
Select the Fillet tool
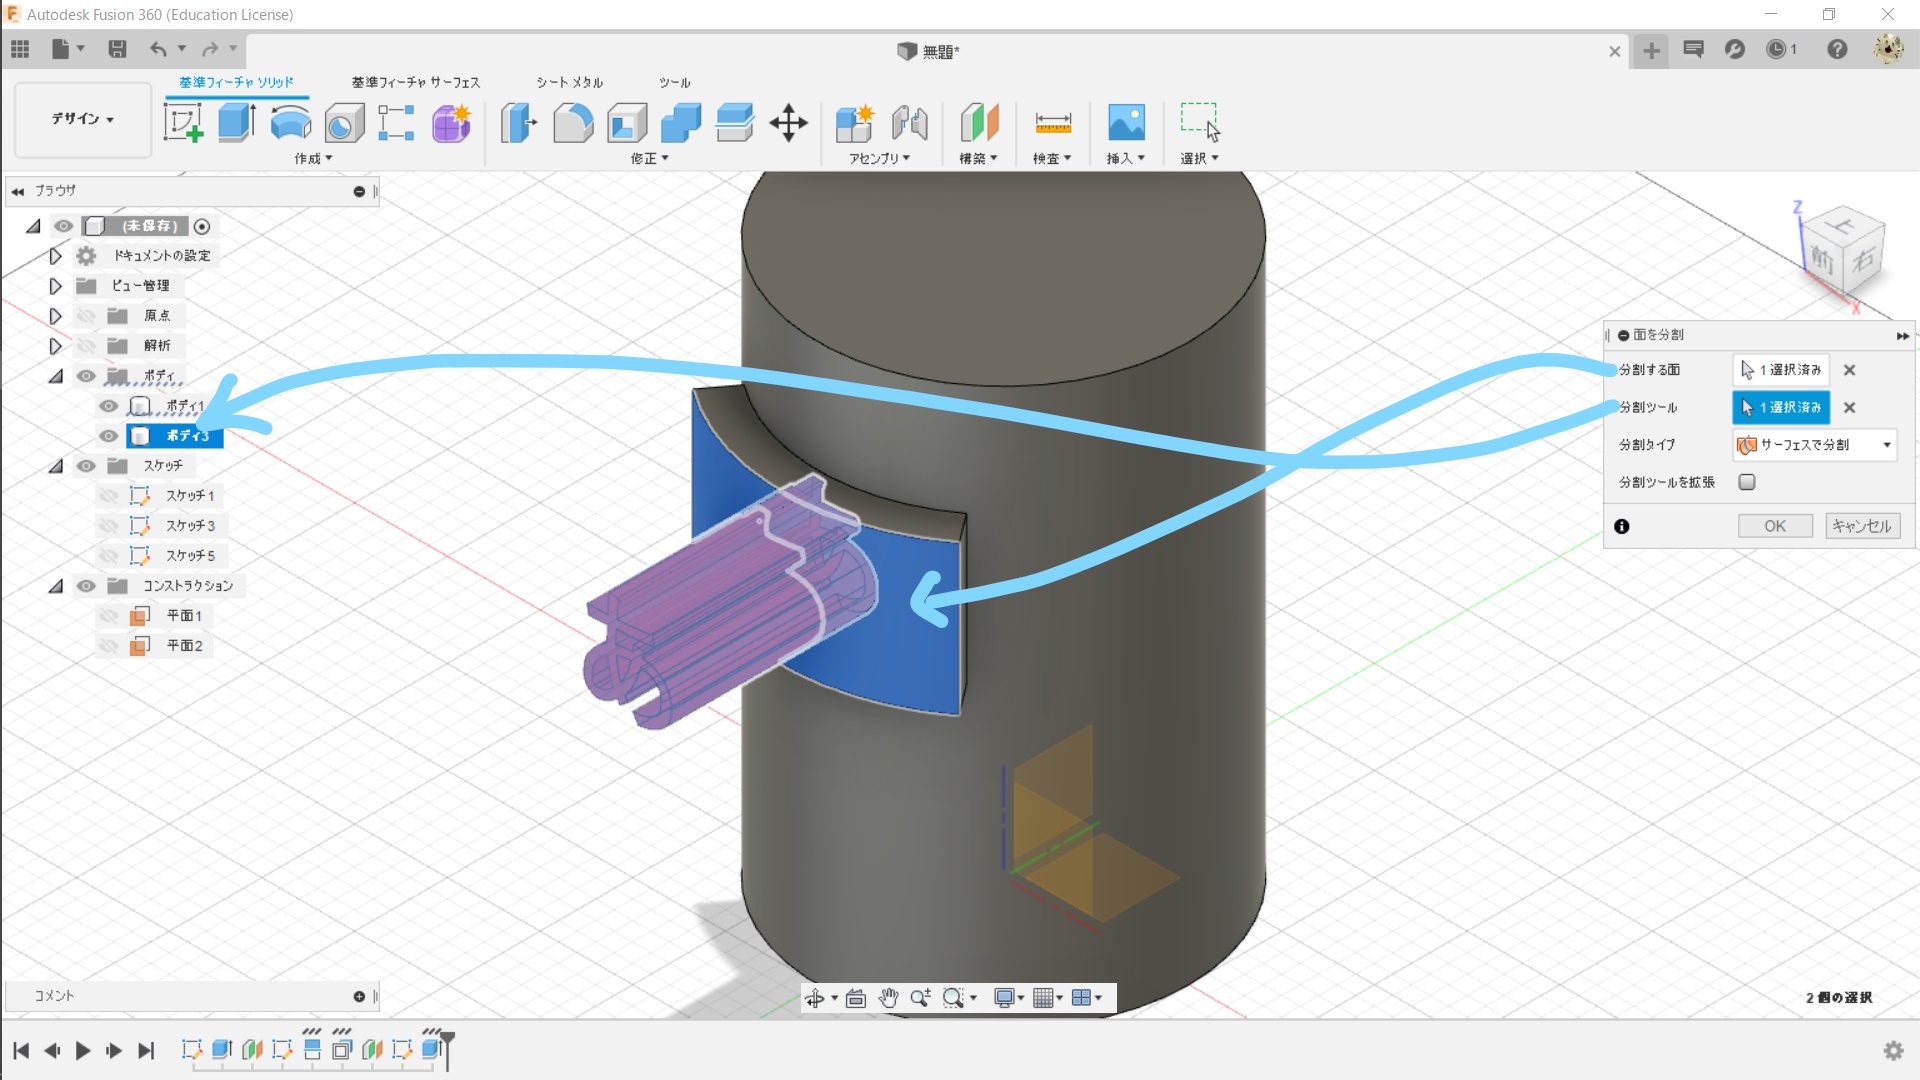coord(573,123)
